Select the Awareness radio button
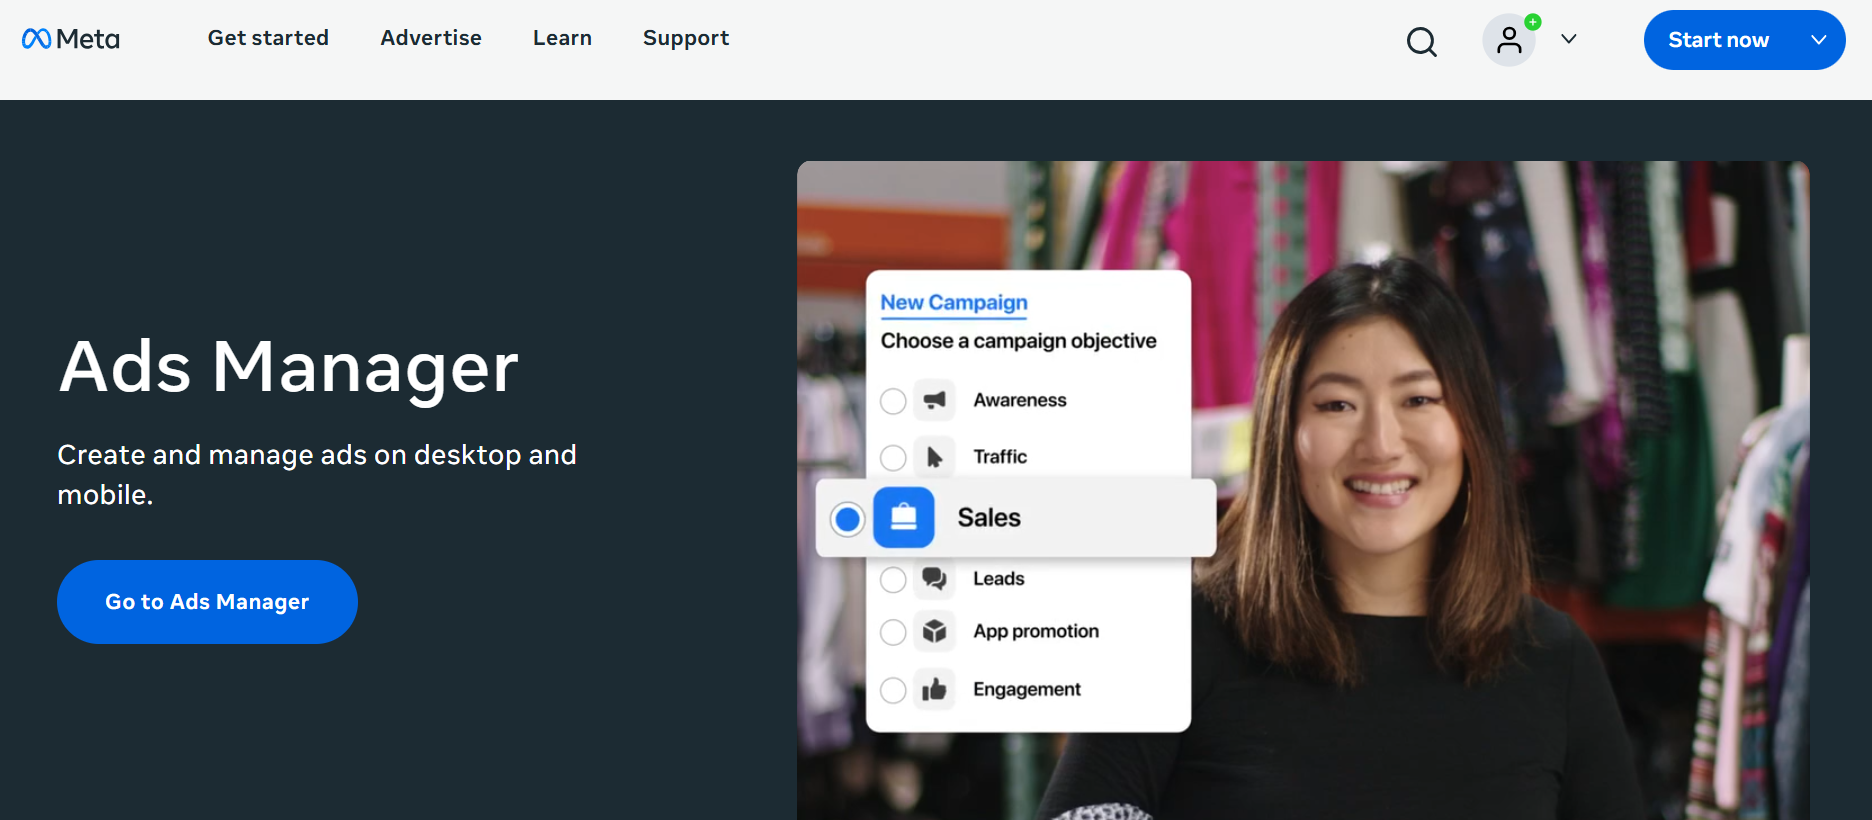 [893, 401]
